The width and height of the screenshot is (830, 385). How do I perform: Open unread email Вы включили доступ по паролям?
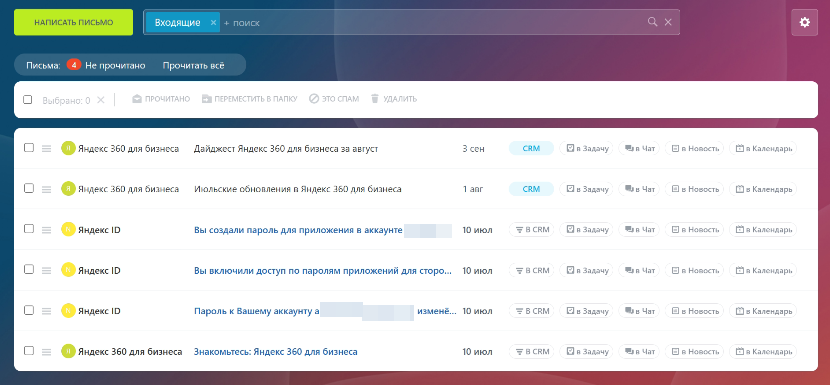323,271
